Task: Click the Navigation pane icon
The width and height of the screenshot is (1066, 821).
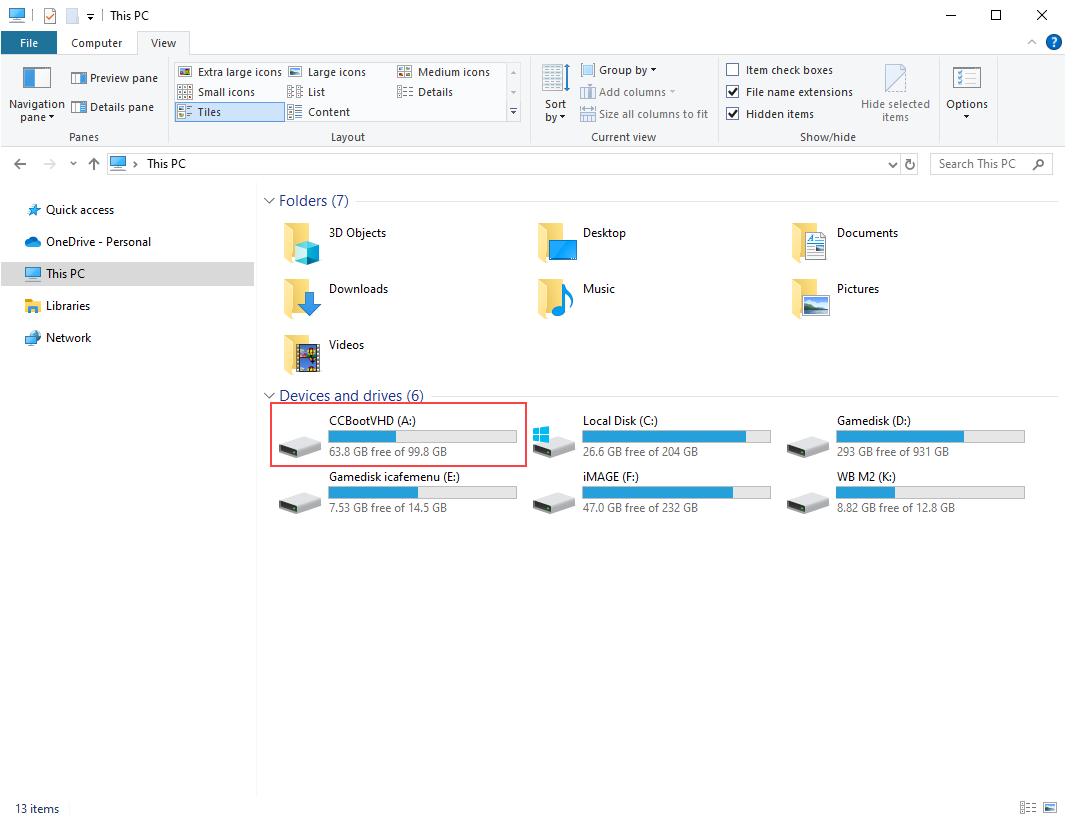Action: [x=36, y=80]
